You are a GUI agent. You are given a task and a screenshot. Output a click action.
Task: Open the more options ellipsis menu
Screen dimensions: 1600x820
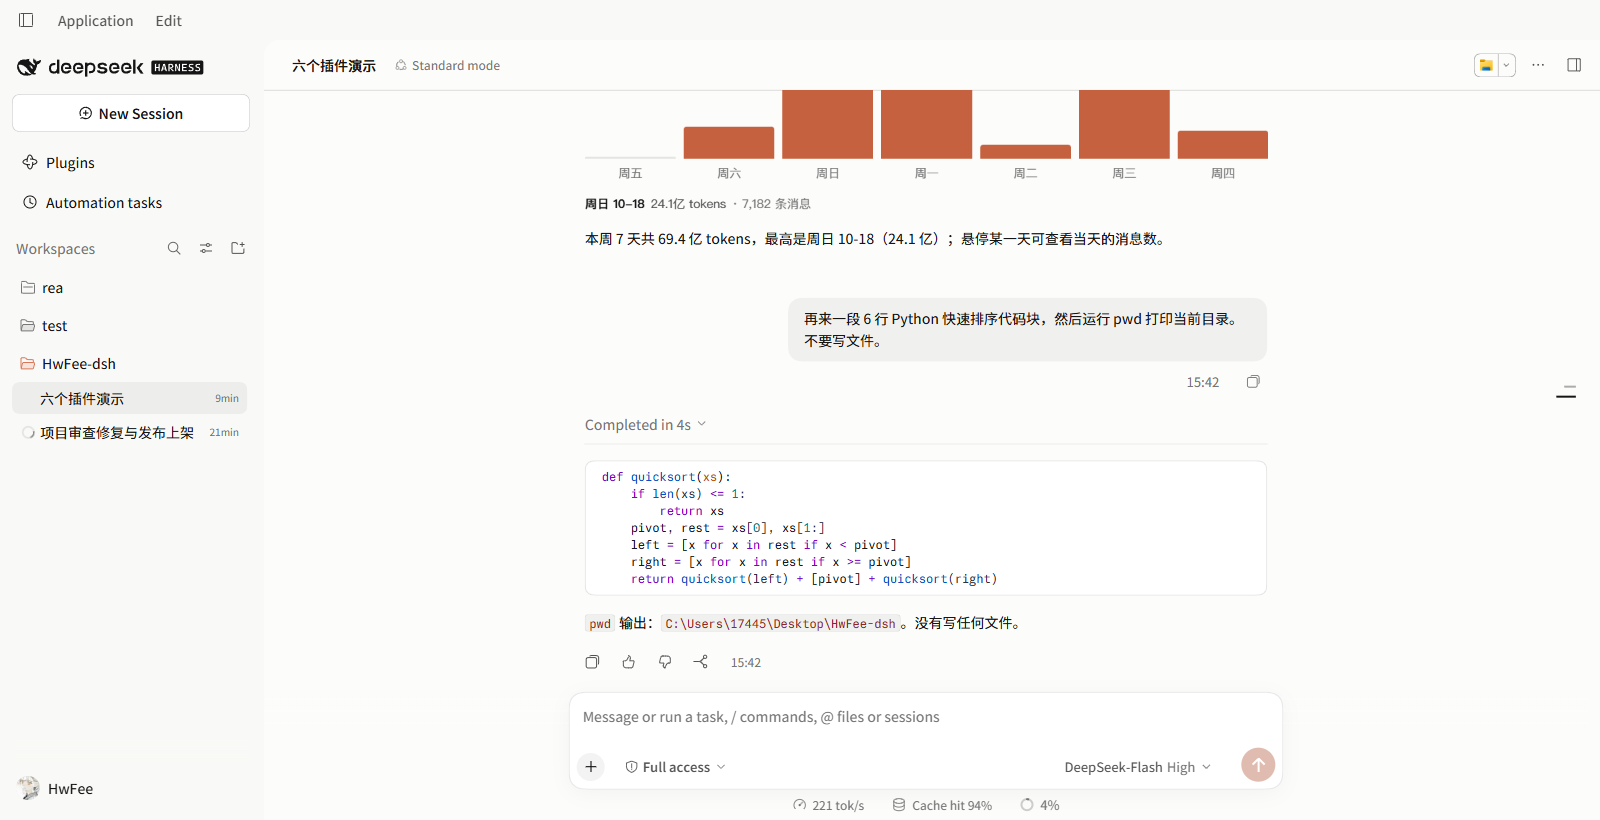pyautogui.click(x=1538, y=65)
